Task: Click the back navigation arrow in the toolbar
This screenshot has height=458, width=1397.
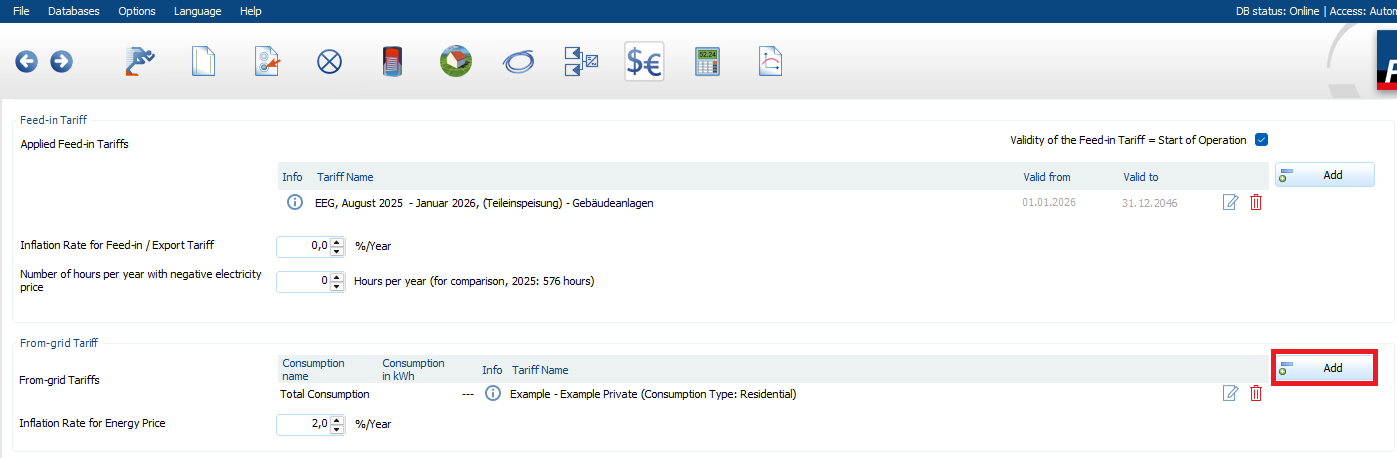Action: pyautogui.click(x=26, y=62)
